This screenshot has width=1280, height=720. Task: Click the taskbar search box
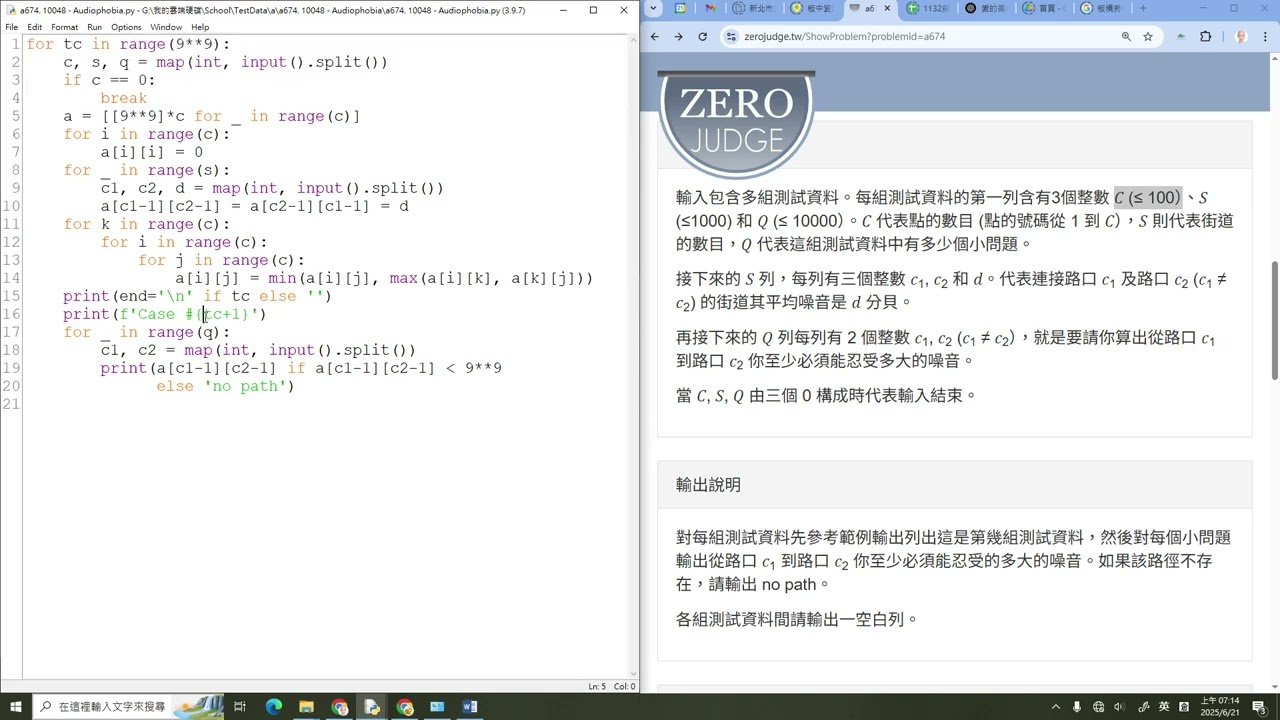(x=128, y=707)
